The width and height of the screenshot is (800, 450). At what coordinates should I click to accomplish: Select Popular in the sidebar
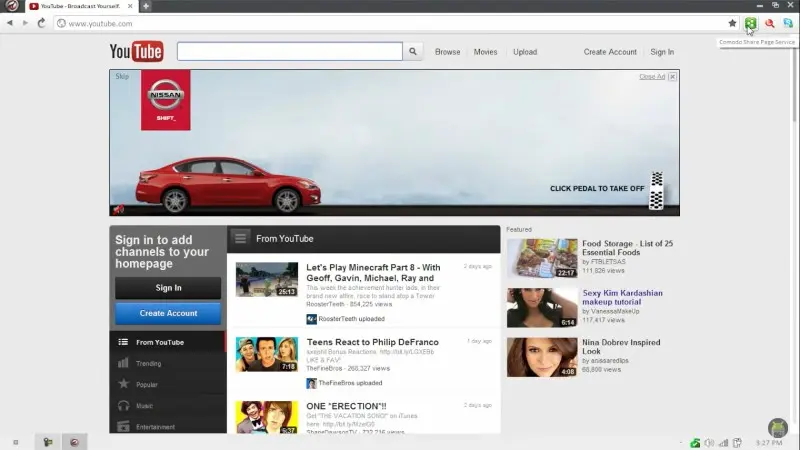[x=168, y=384]
